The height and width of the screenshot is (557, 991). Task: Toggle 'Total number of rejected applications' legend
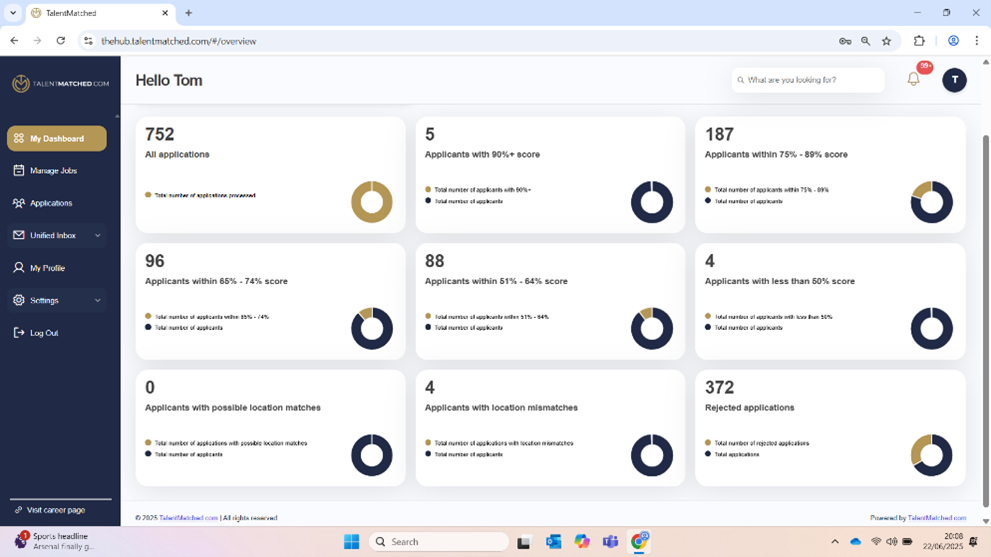coord(757,443)
